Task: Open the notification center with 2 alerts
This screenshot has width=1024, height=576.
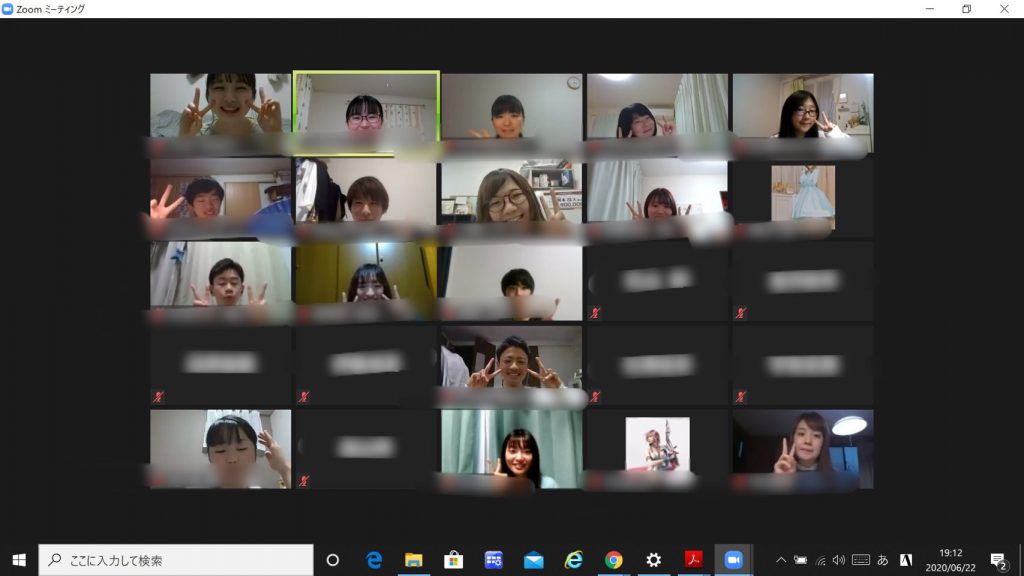Action: click(998, 560)
